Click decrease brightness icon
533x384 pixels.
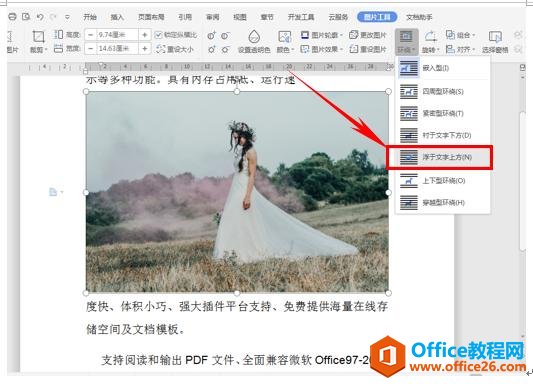click(x=225, y=50)
